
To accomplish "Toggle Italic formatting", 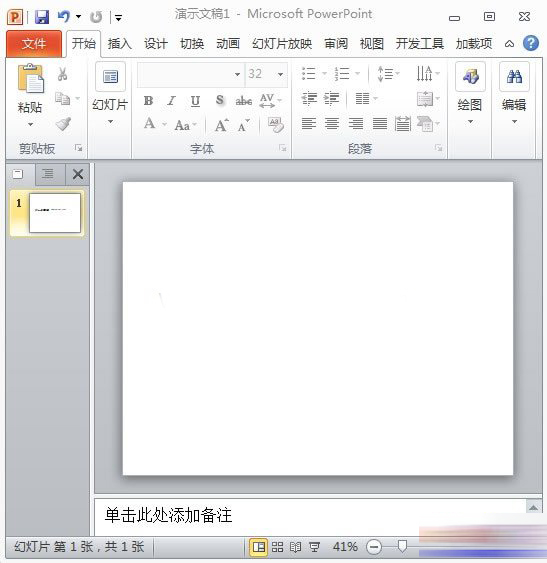I will click(172, 101).
